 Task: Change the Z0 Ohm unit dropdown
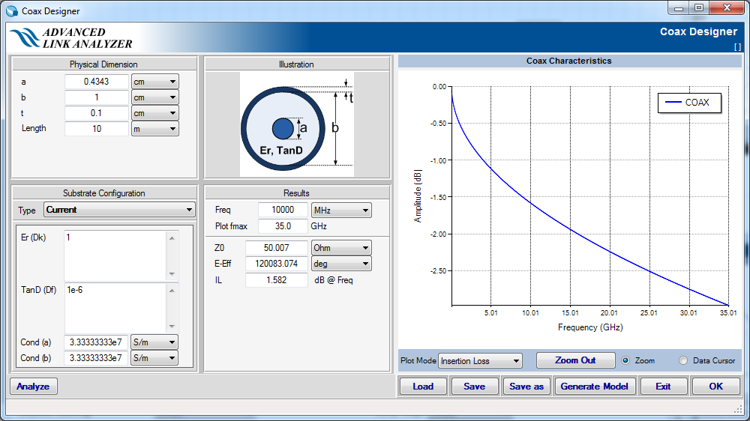point(340,247)
